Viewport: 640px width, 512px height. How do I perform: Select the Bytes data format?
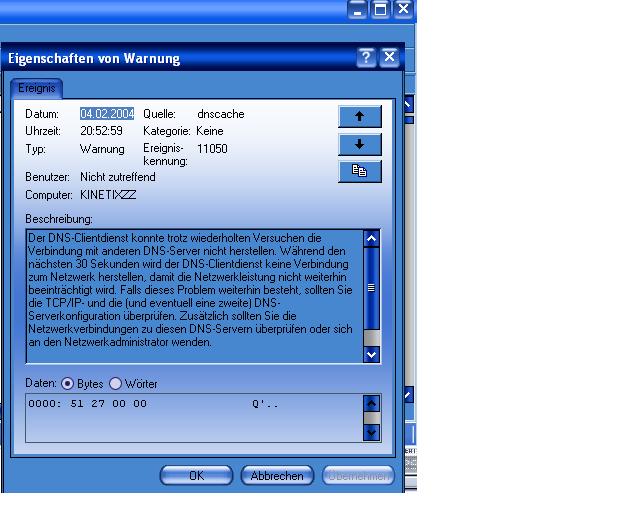pos(67,383)
